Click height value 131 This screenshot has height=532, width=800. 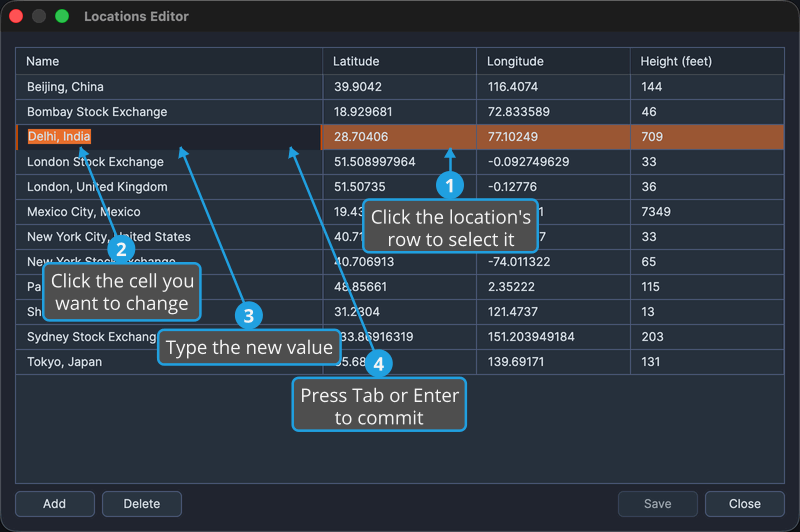pos(651,362)
